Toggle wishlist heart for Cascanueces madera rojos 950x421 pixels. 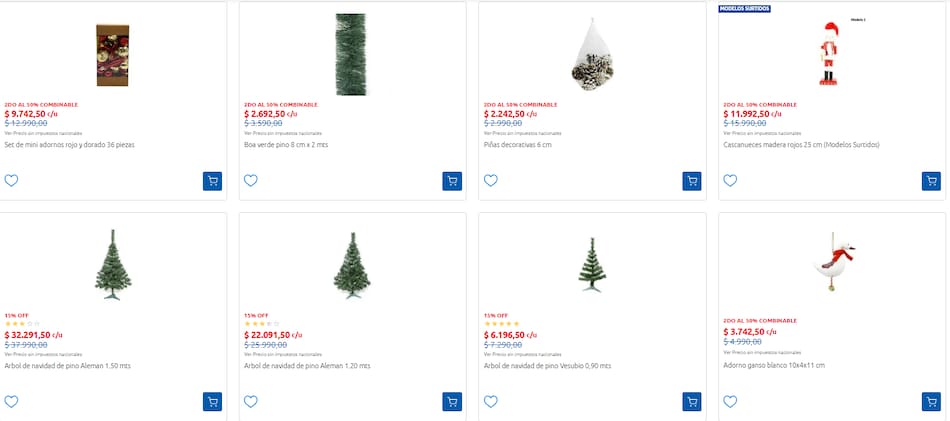730,181
